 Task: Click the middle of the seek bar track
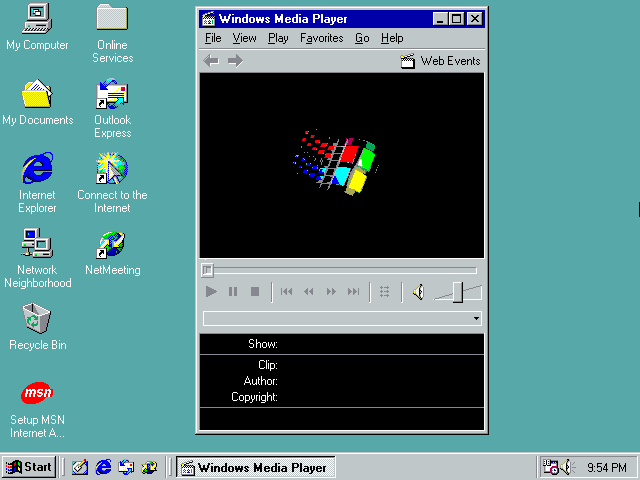[x=341, y=270]
